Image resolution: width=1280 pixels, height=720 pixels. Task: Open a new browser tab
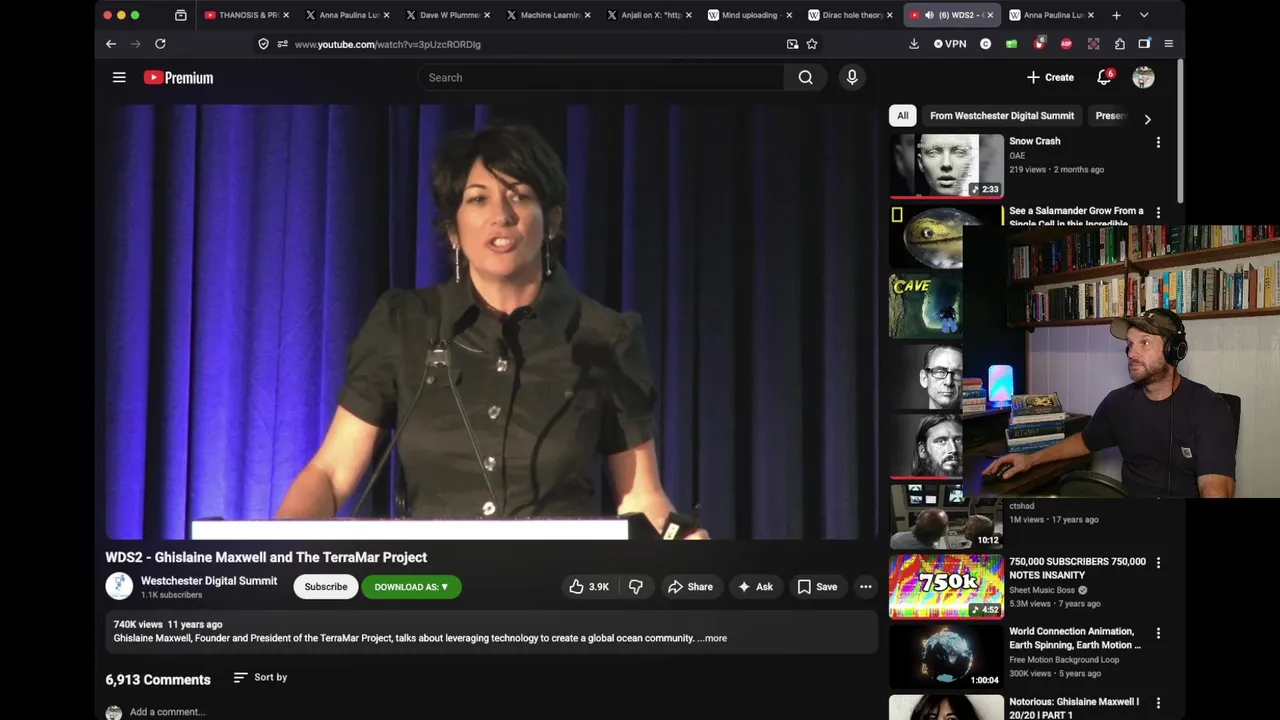coord(1116,15)
